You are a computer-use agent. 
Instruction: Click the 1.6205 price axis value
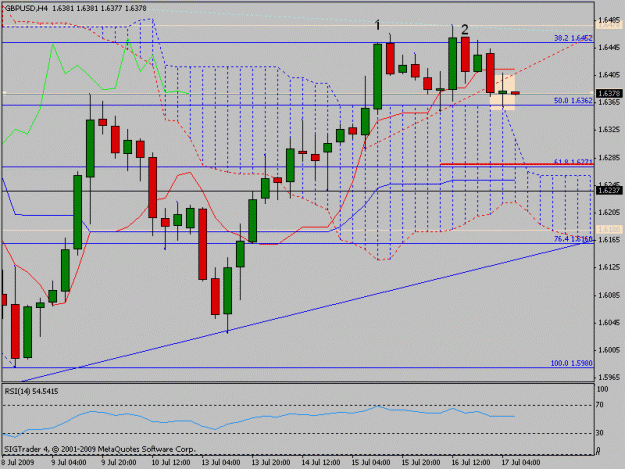pos(609,212)
